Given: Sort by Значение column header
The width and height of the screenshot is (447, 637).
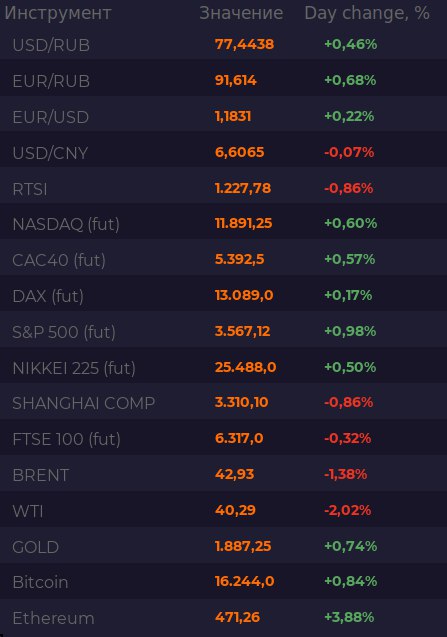Looking at the screenshot, I should point(241,13).
